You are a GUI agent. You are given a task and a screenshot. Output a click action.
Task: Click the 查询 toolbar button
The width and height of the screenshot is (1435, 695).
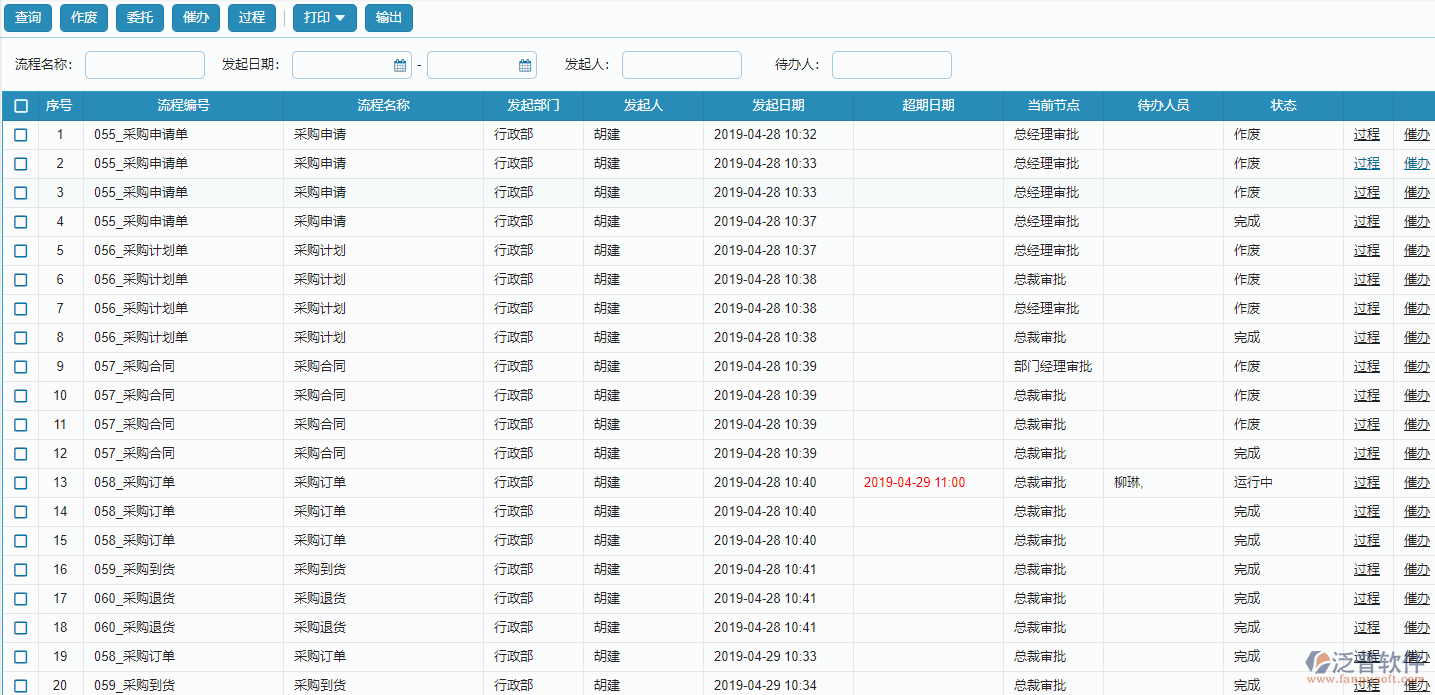click(x=28, y=18)
